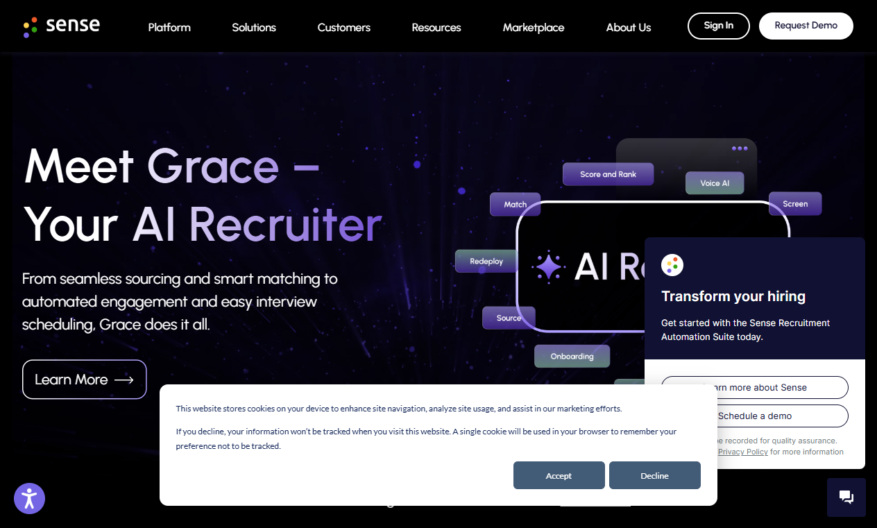Screen dimensions: 877x528
Task: Click the AI sparkle star icon
Action: (x=548, y=266)
